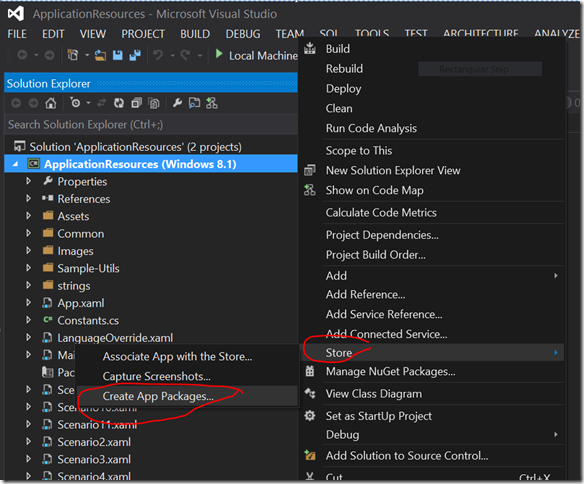The image size is (584, 484).
Task: Click the Refresh icon in Solution Explorer
Action: click(119, 103)
